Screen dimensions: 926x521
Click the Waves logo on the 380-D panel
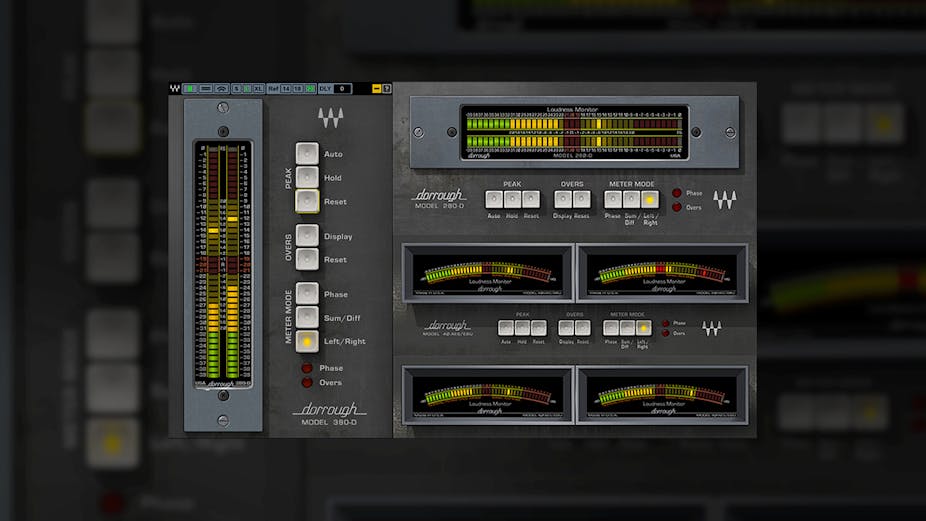[330, 119]
